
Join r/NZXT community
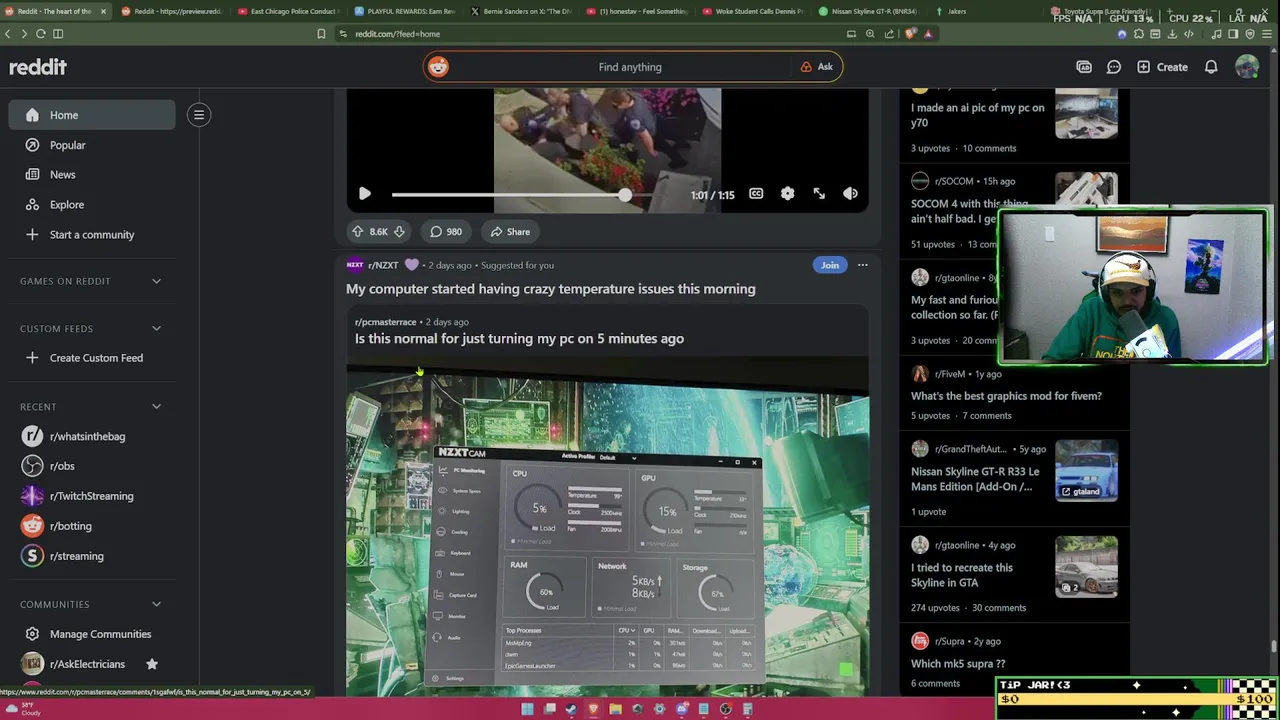830,265
